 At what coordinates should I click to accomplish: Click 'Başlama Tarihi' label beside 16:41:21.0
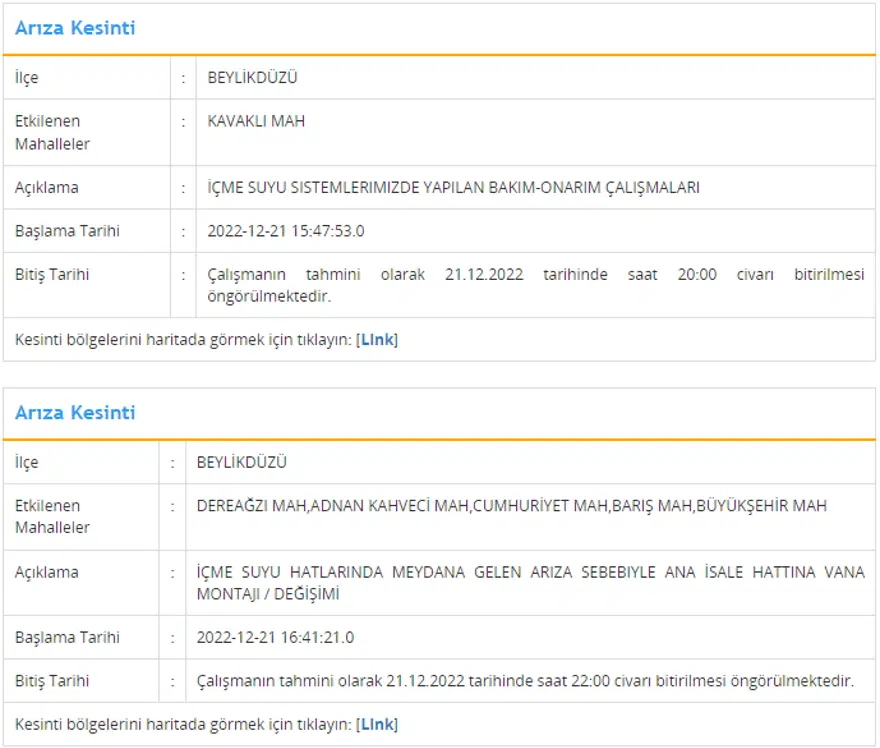tap(67, 637)
